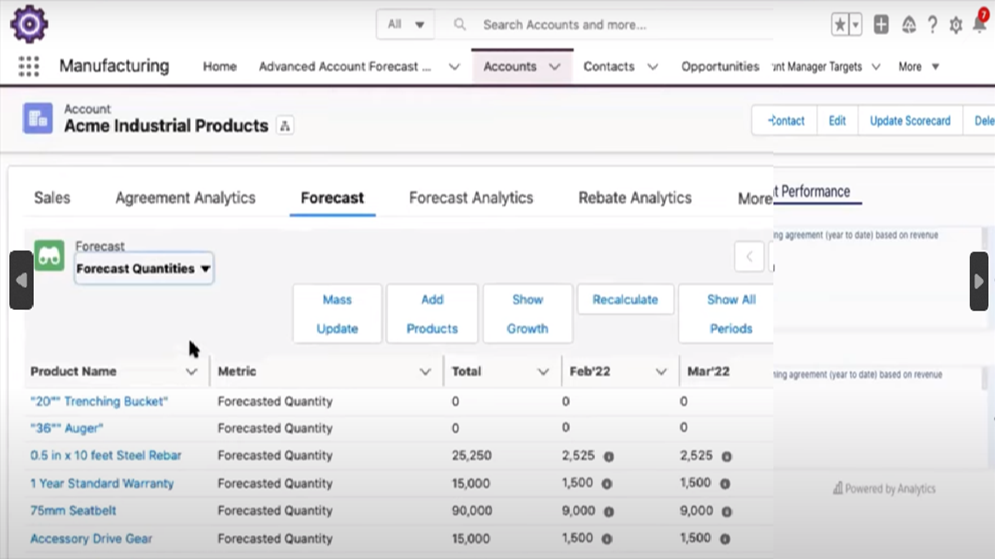This screenshot has height=559, width=995.
Task: Click the right black carousel arrow
Action: [979, 281]
